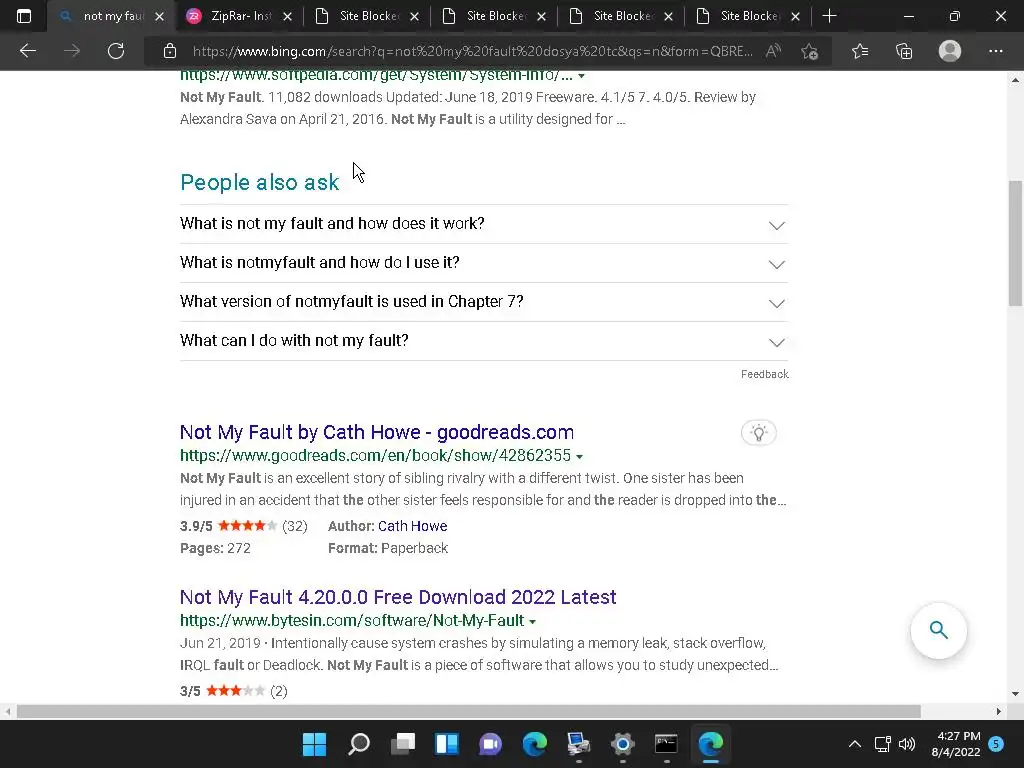Screen dimensions: 1024x768
Task: Open Edge Settings and more menu
Action: tap(995, 51)
